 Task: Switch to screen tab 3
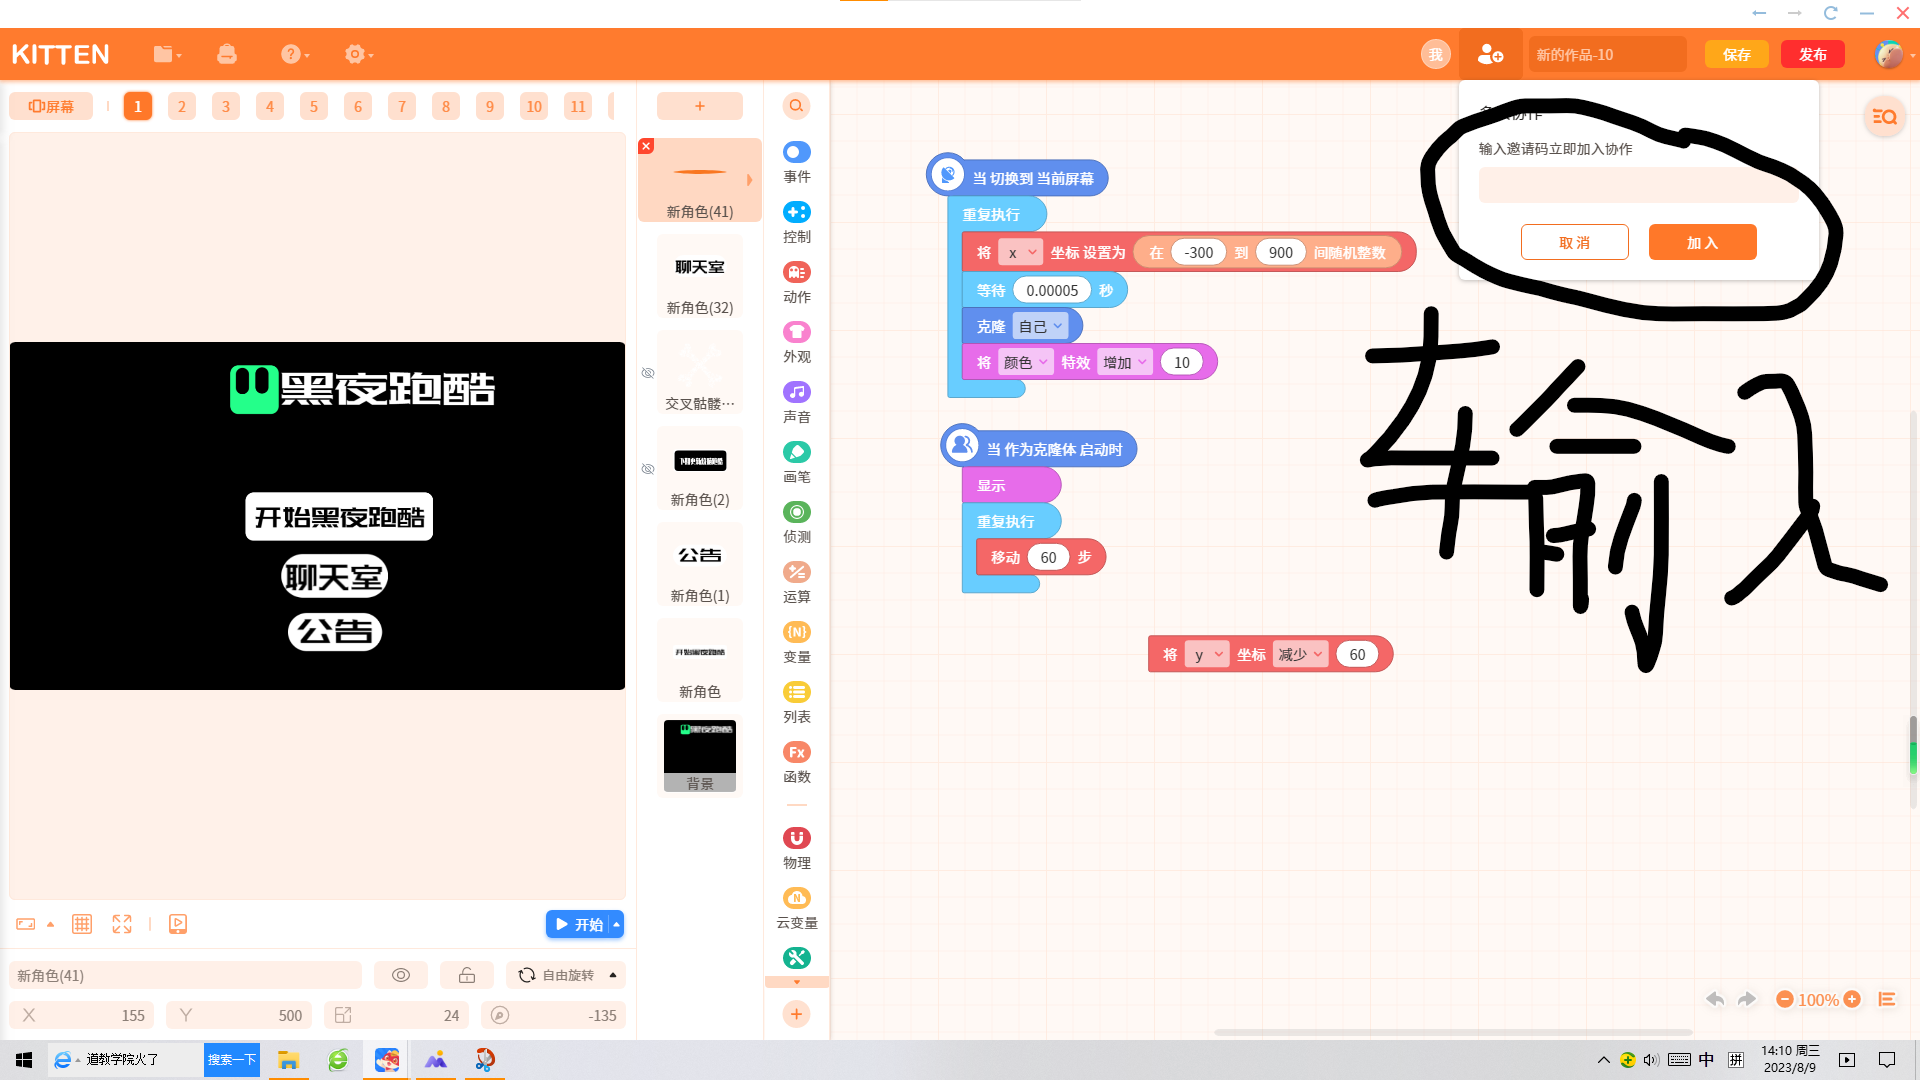(x=226, y=106)
